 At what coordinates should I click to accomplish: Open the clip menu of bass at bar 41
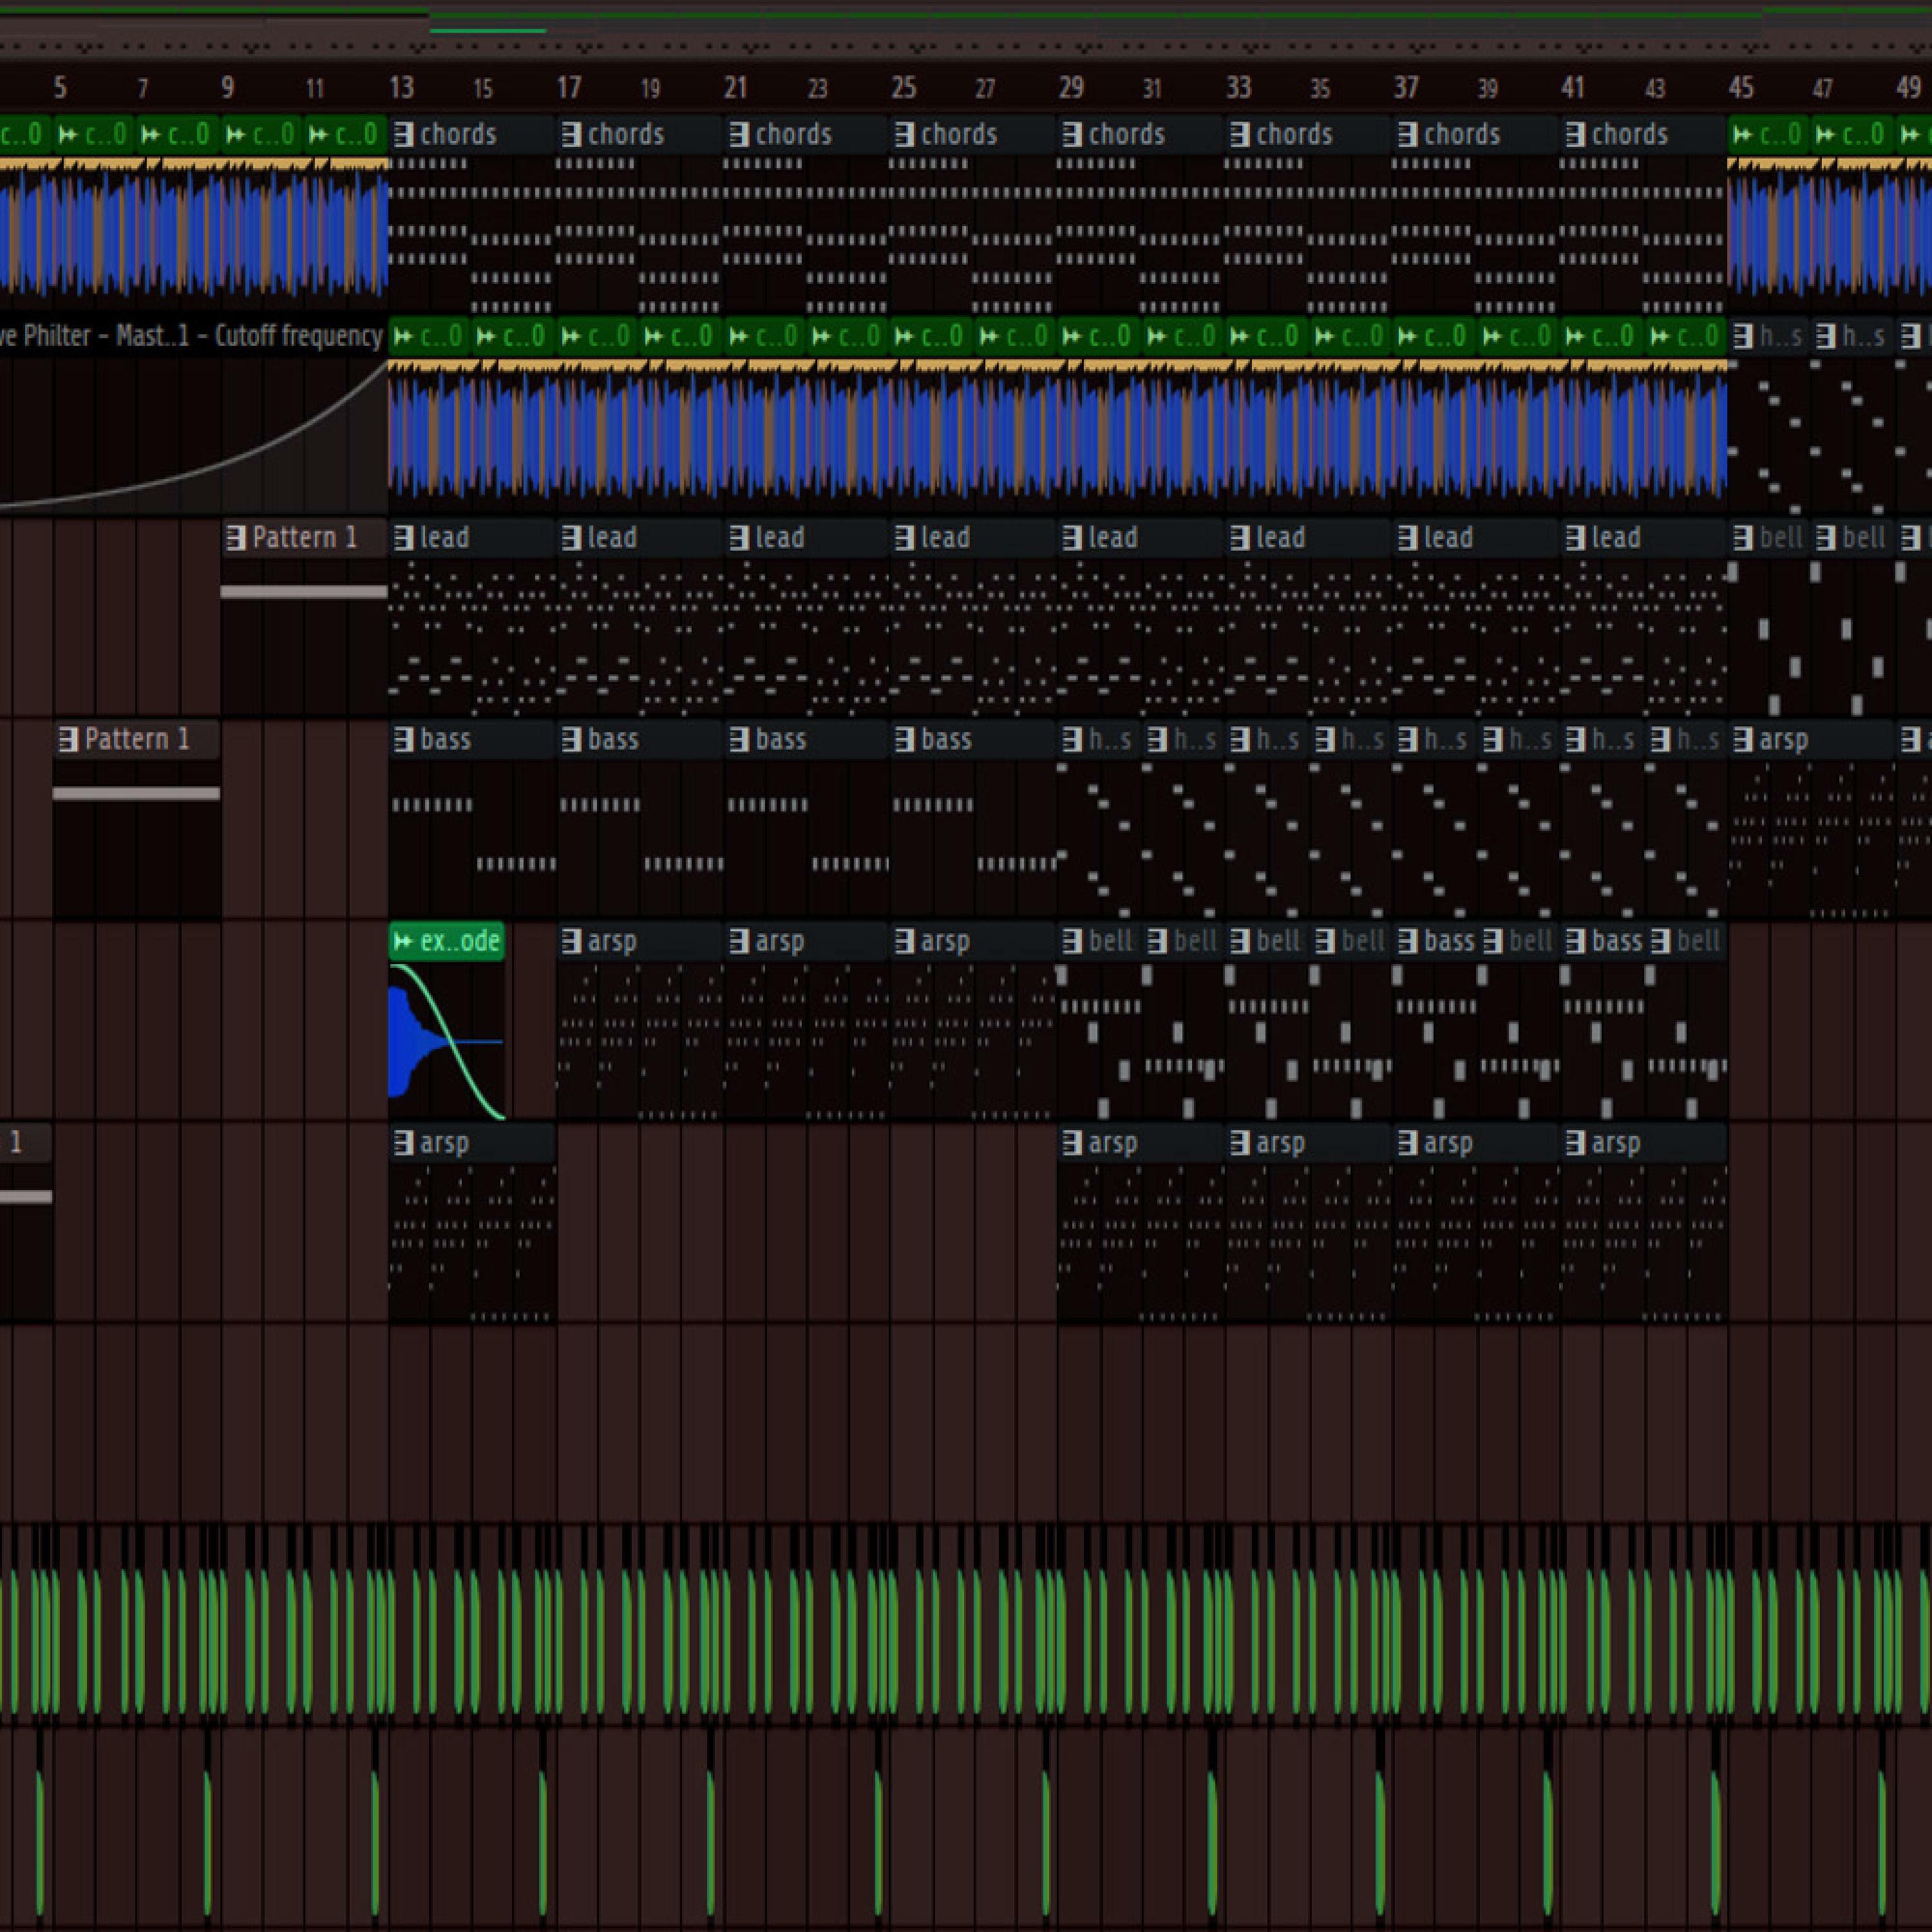click(1575, 941)
